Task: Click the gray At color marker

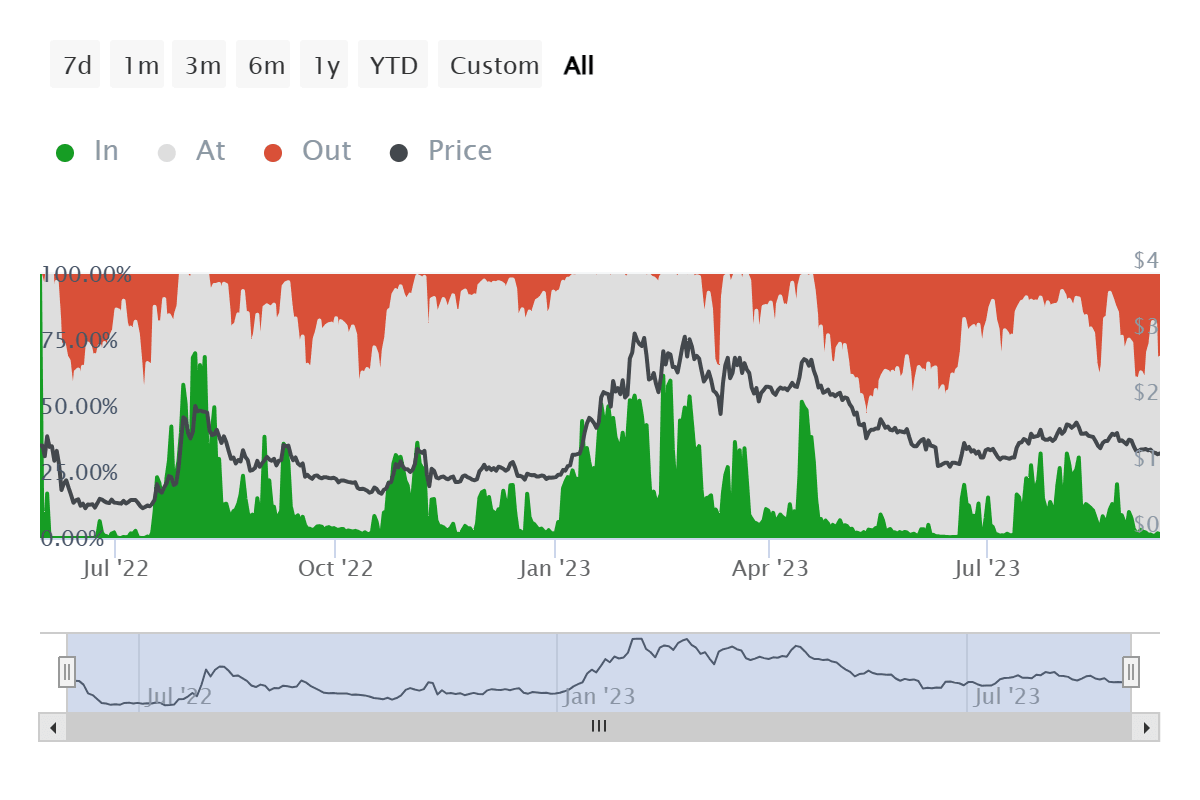Action: [166, 151]
